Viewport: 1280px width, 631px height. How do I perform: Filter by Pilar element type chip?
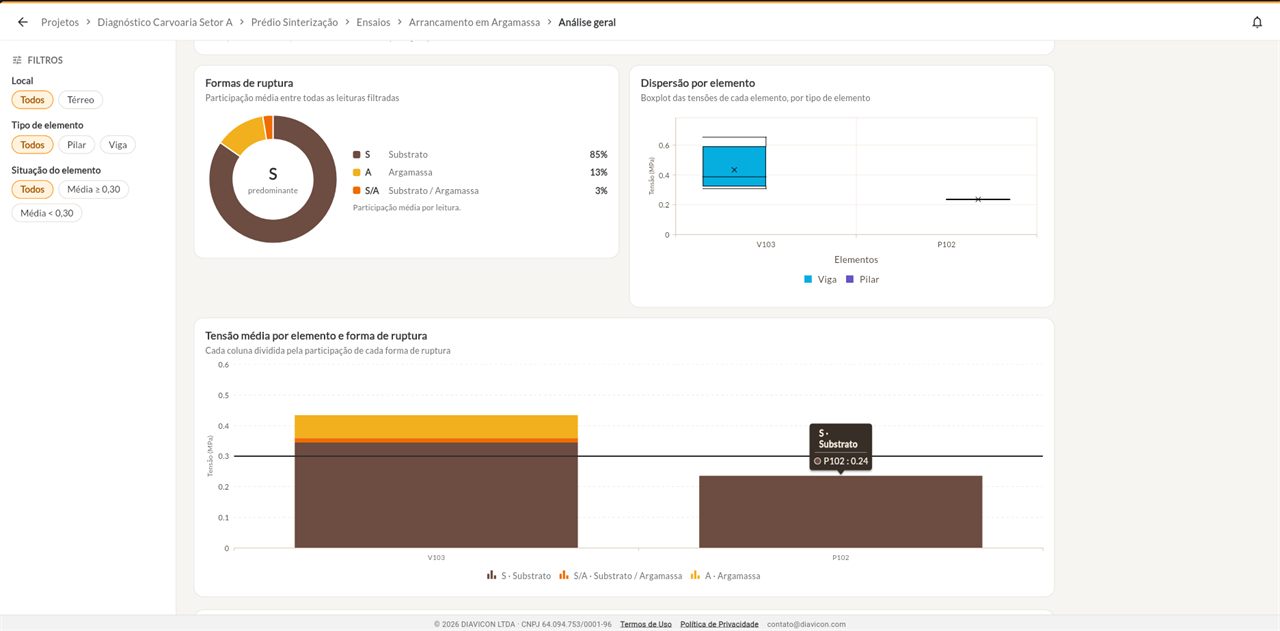point(77,145)
